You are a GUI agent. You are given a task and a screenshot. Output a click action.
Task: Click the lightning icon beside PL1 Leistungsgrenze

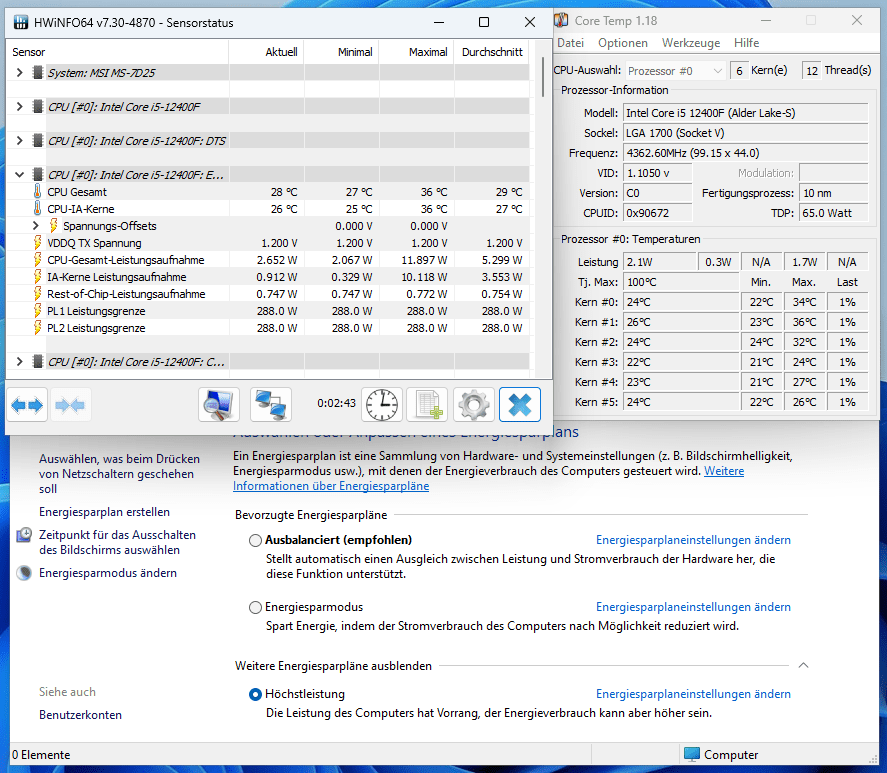(x=37, y=311)
